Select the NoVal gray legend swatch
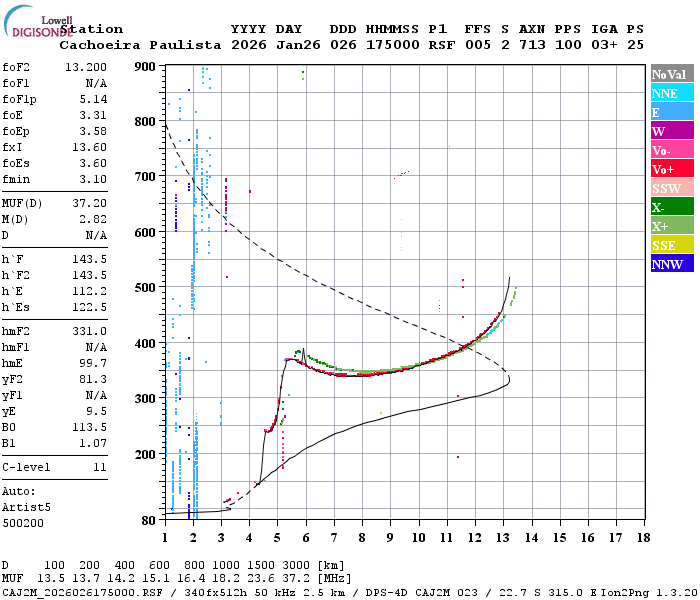 pyautogui.click(x=672, y=74)
